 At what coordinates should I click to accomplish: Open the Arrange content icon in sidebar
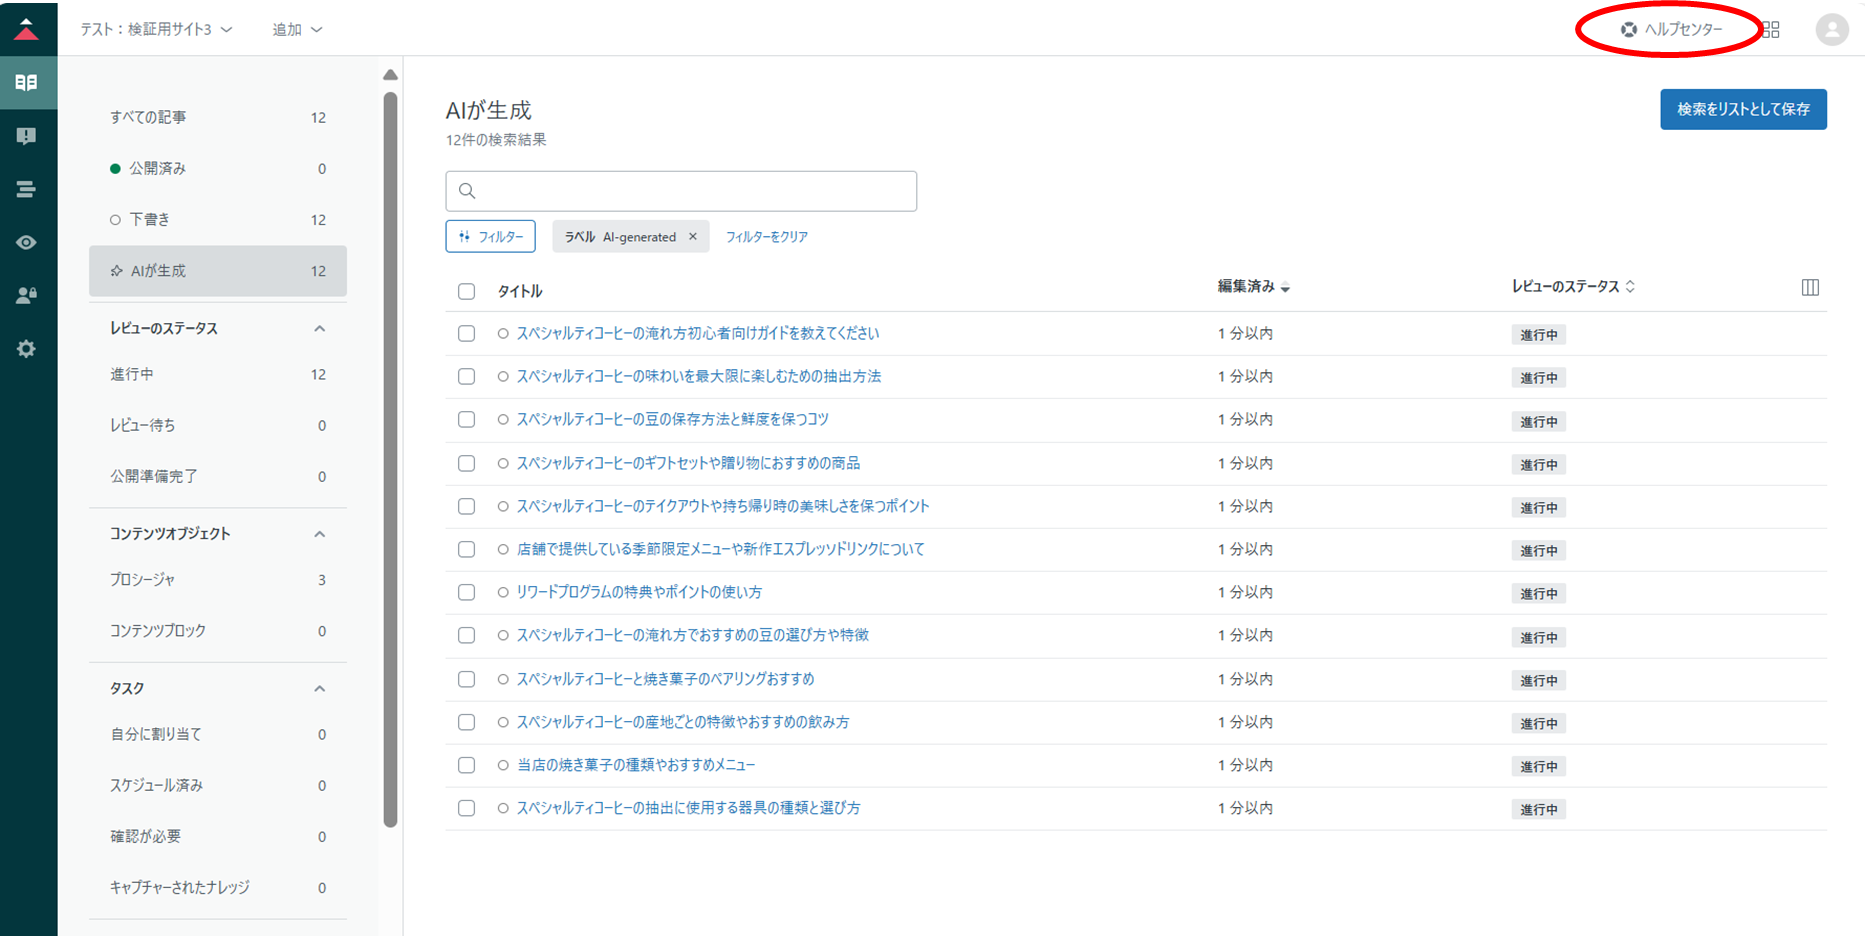[x=27, y=189]
